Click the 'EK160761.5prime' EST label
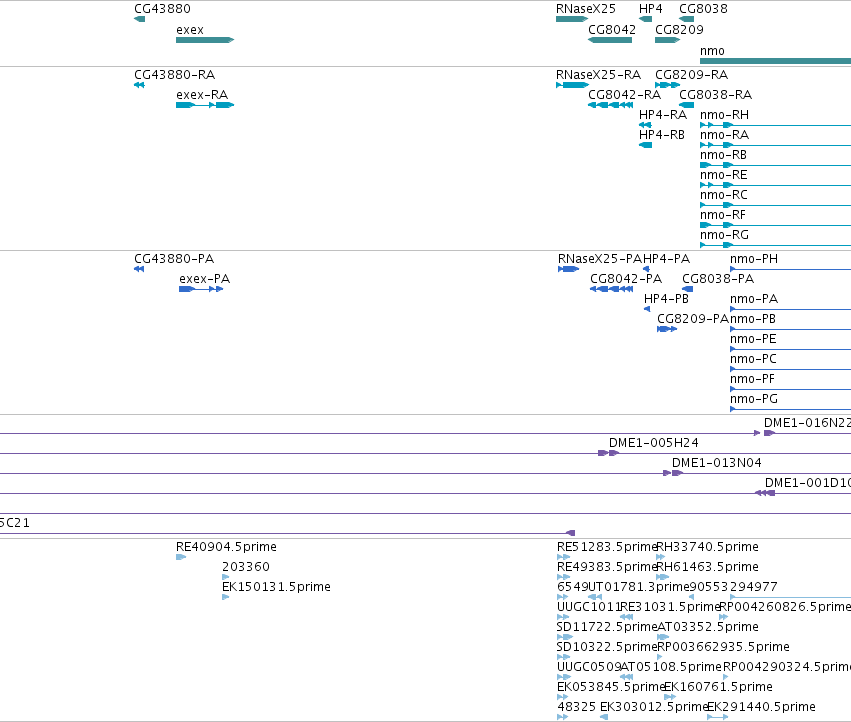The width and height of the screenshot is (851, 722). [719, 687]
